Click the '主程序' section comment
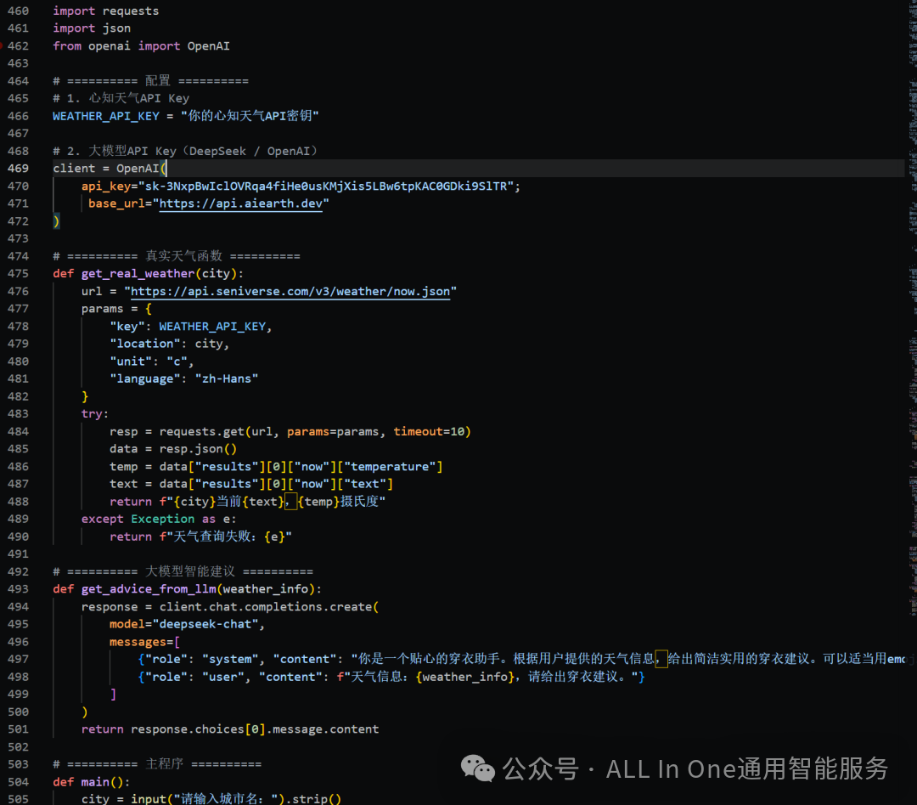917x805 pixels. point(157,765)
